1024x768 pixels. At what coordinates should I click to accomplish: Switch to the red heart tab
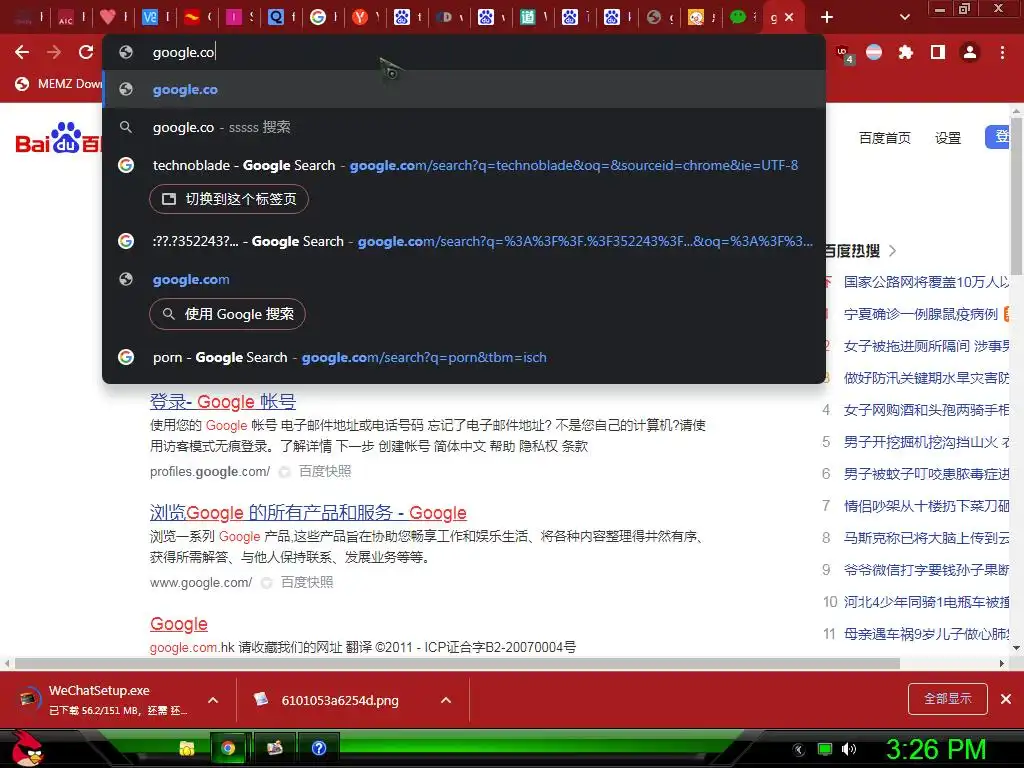point(108,17)
